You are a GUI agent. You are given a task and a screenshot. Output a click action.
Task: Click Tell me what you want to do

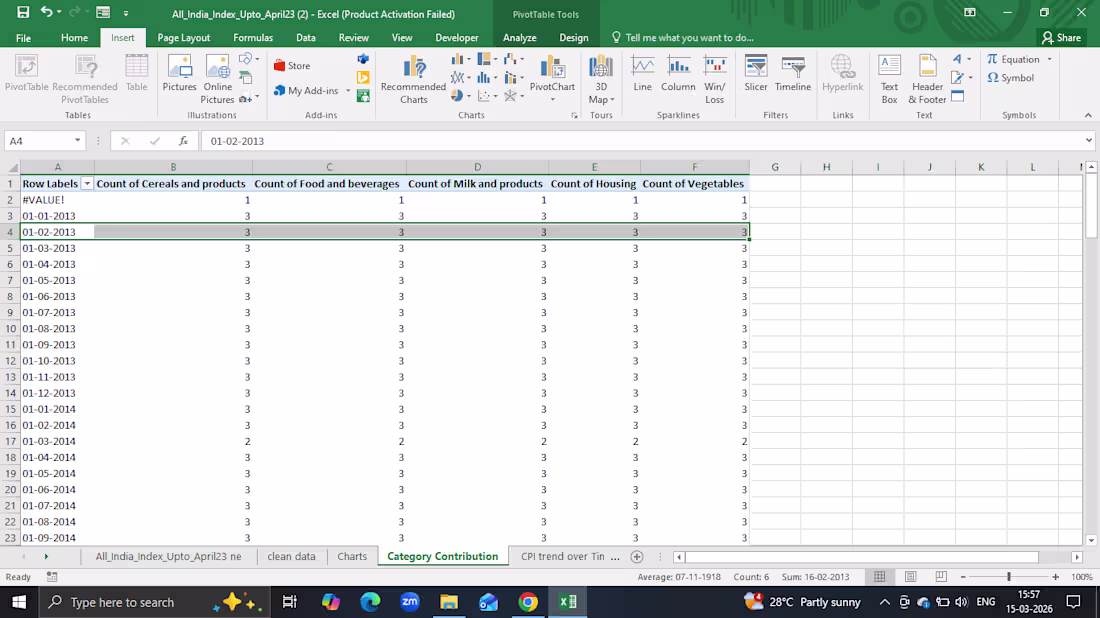[x=683, y=38]
